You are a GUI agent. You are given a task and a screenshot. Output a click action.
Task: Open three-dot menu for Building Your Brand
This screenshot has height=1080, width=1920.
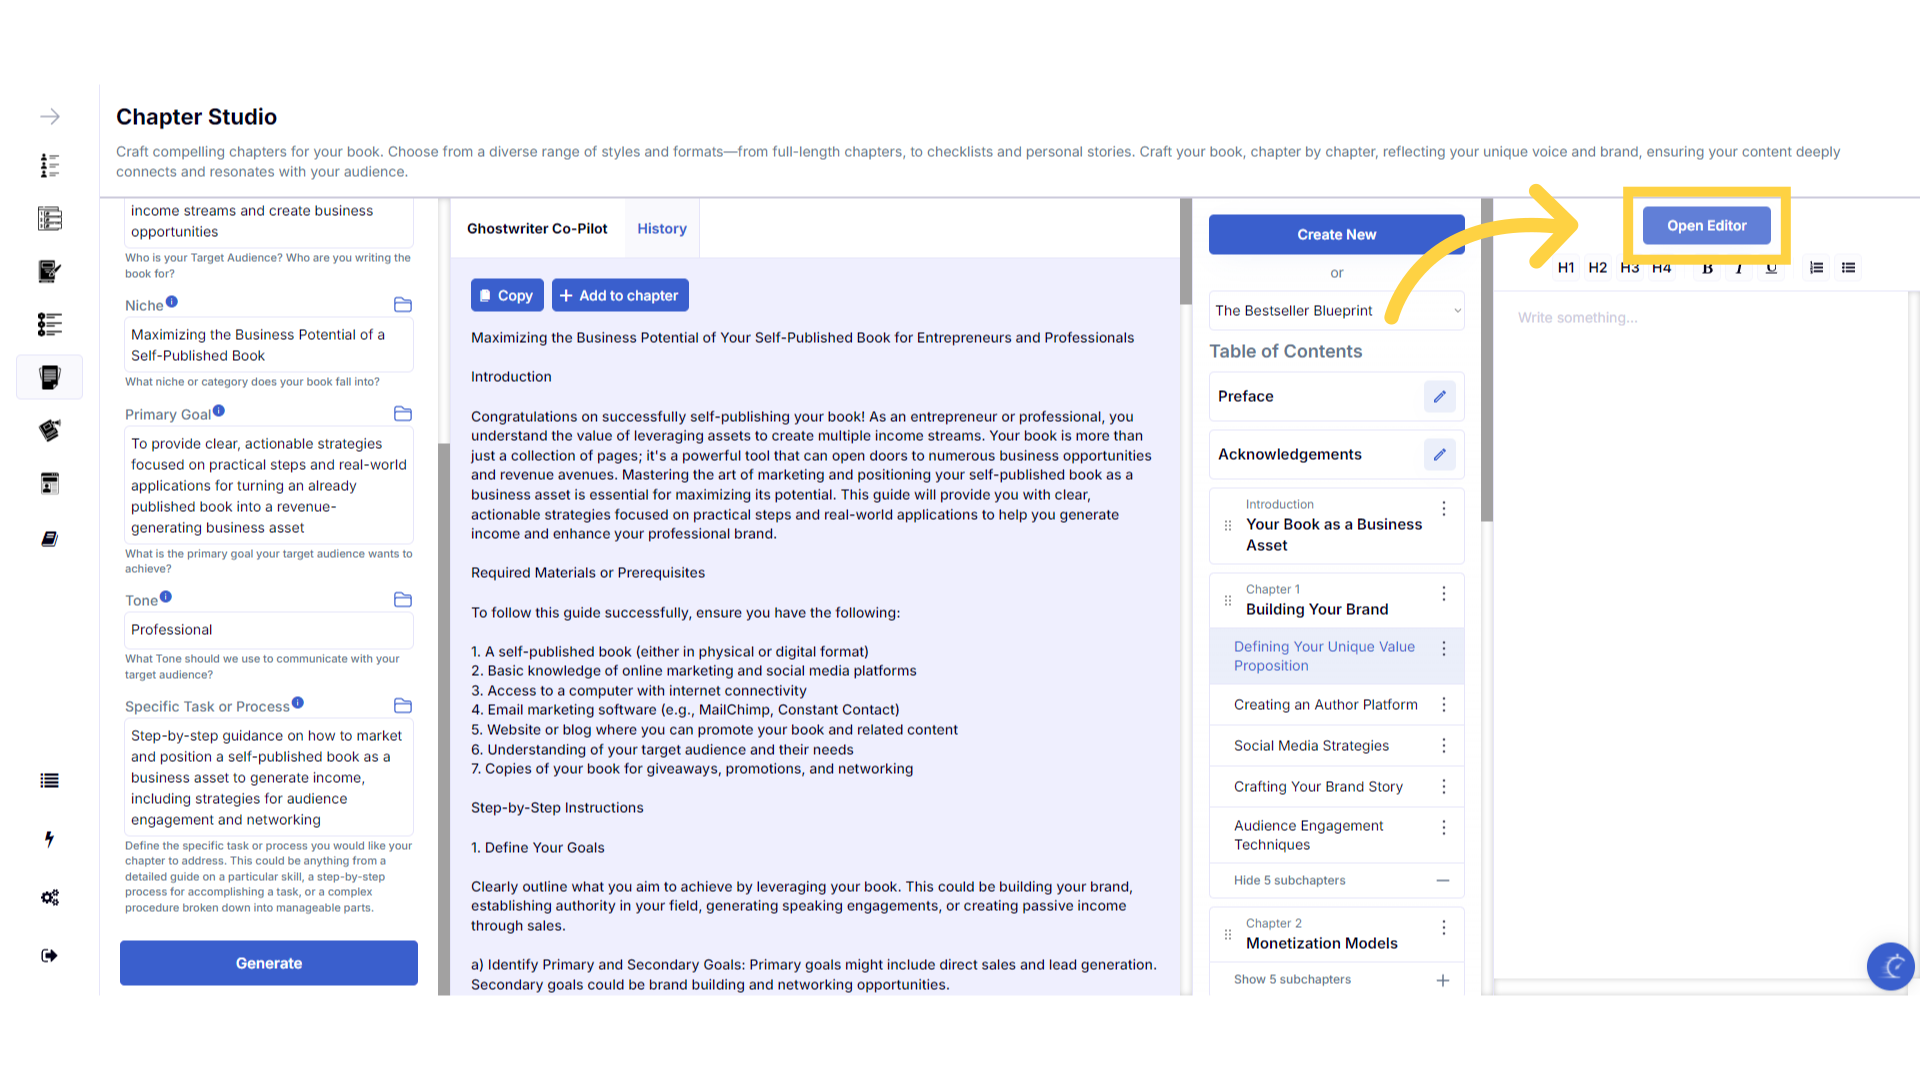coord(1443,594)
